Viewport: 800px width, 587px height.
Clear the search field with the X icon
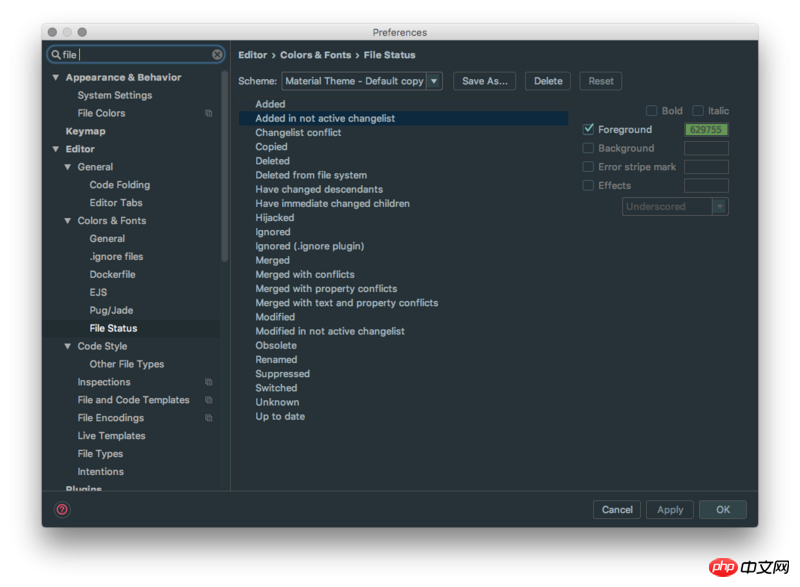[x=217, y=55]
